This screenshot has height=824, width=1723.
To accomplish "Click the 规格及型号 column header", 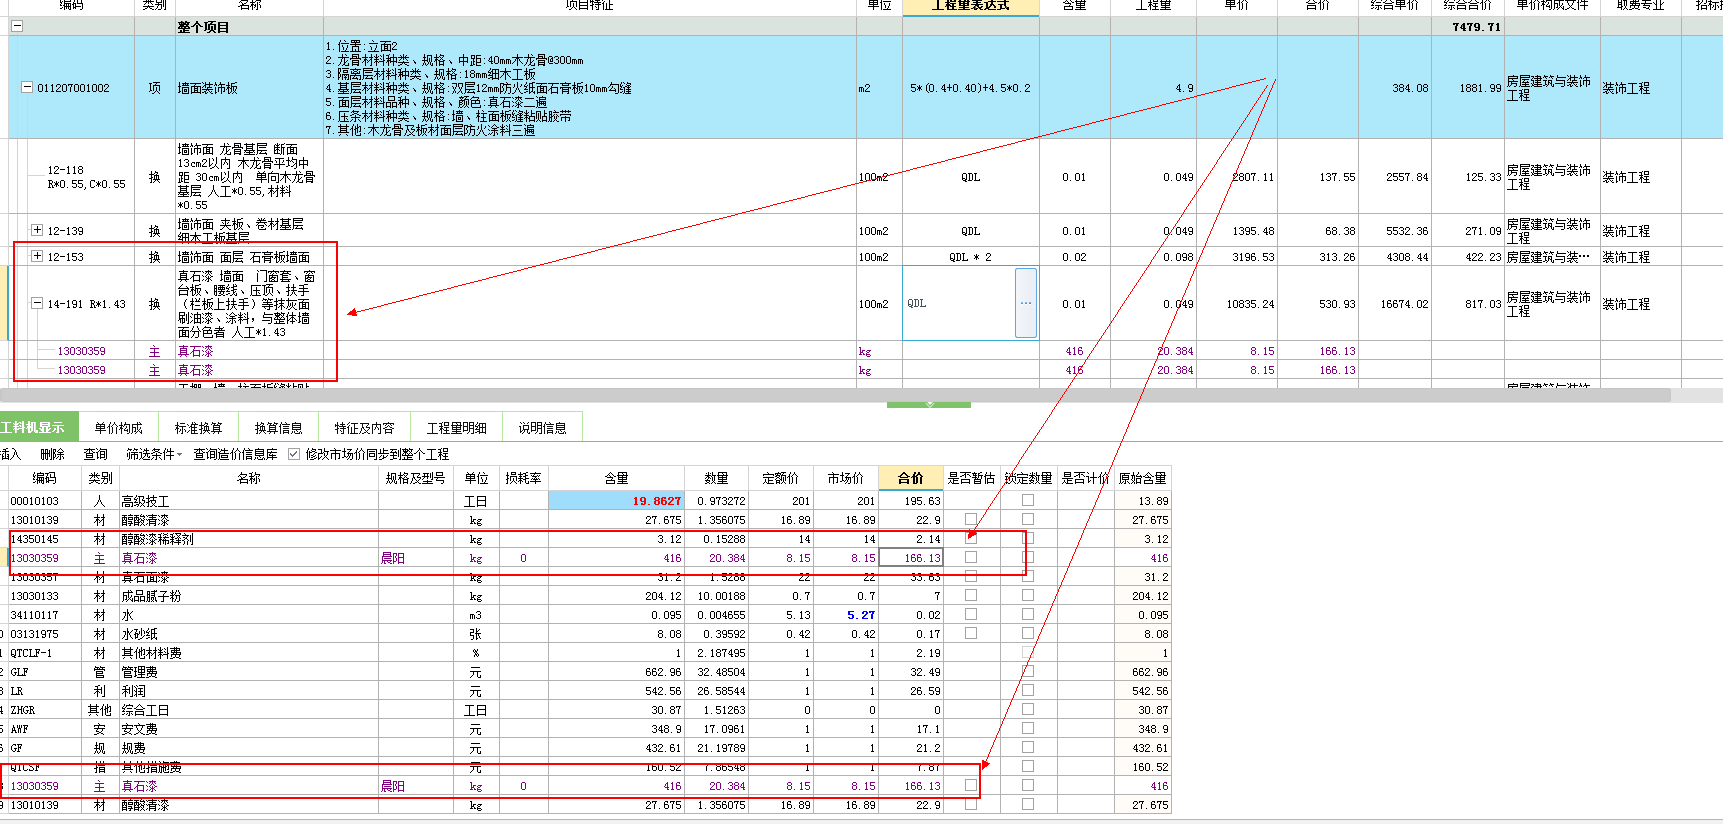I will coord(415,478).
